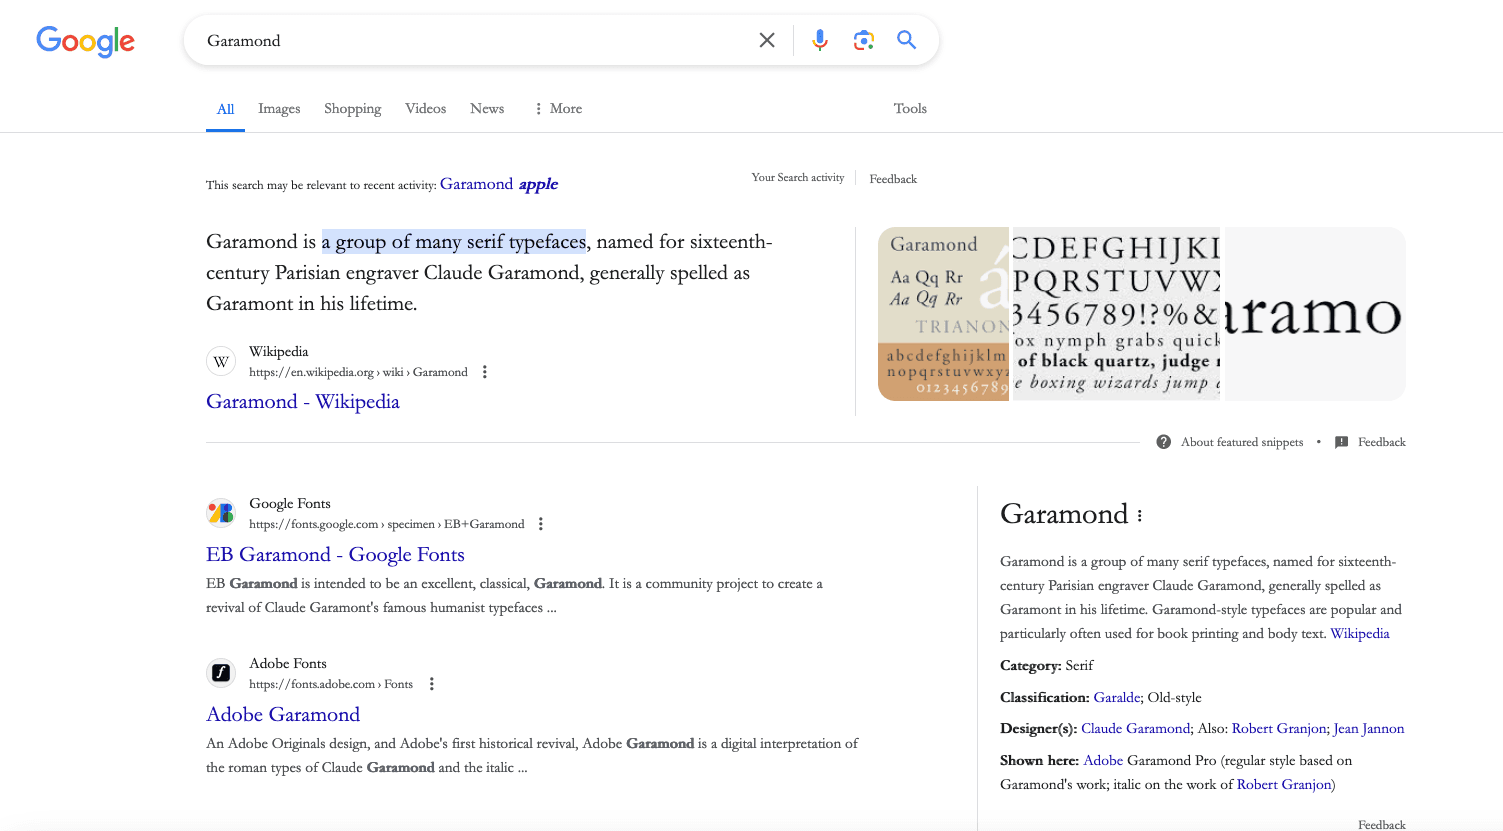
Task: Clear the search query with the X
Action: (x=767, y=40)
